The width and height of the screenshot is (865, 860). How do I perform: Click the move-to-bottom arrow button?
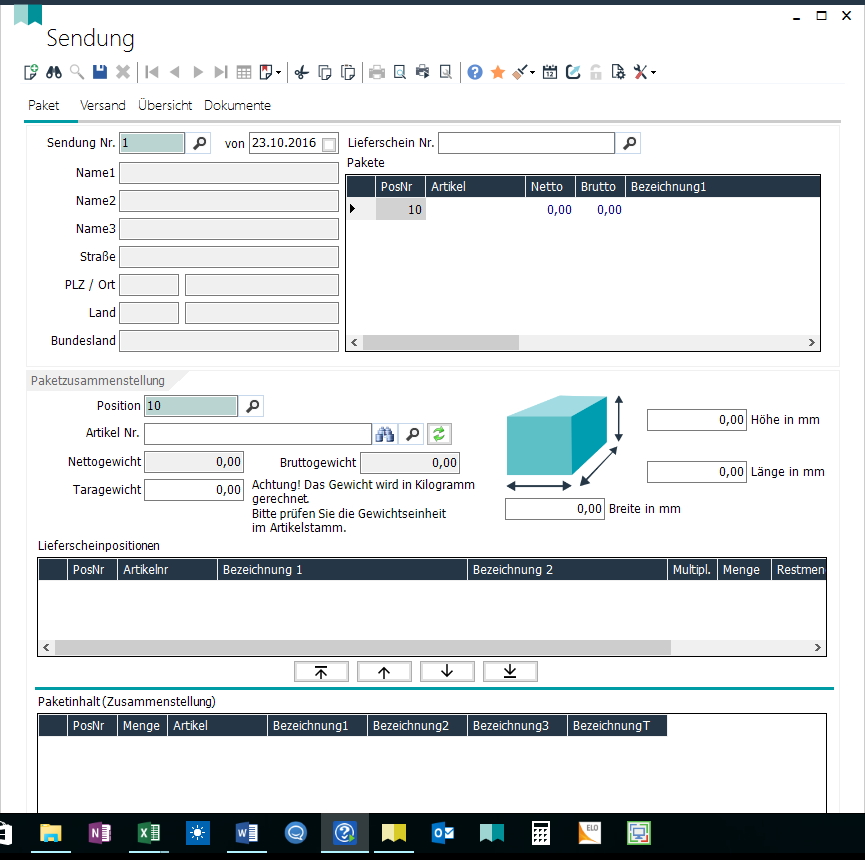(510, 672)
